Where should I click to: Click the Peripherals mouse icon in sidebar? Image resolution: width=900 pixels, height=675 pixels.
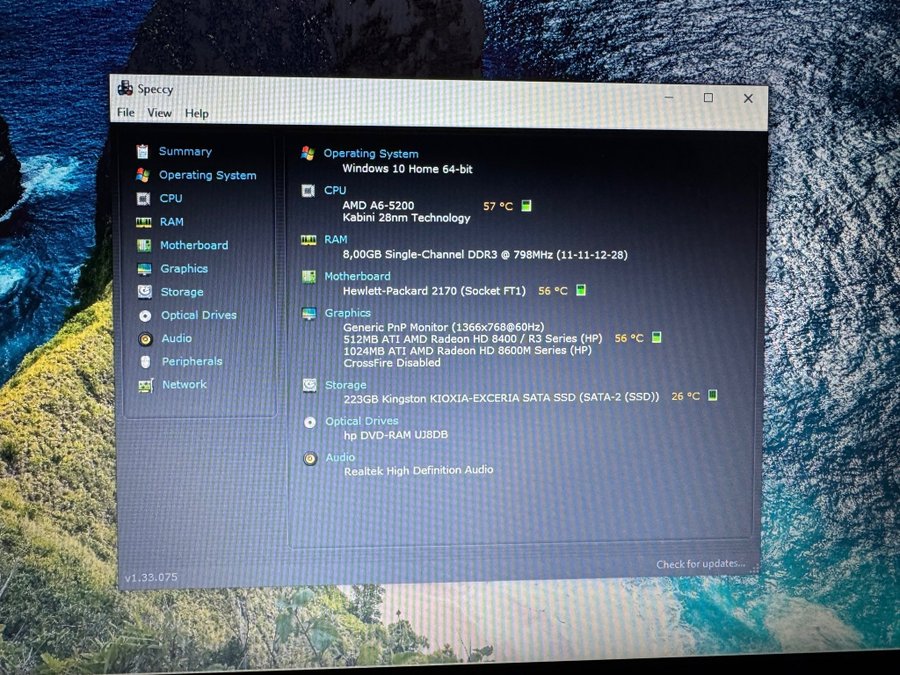146,362
